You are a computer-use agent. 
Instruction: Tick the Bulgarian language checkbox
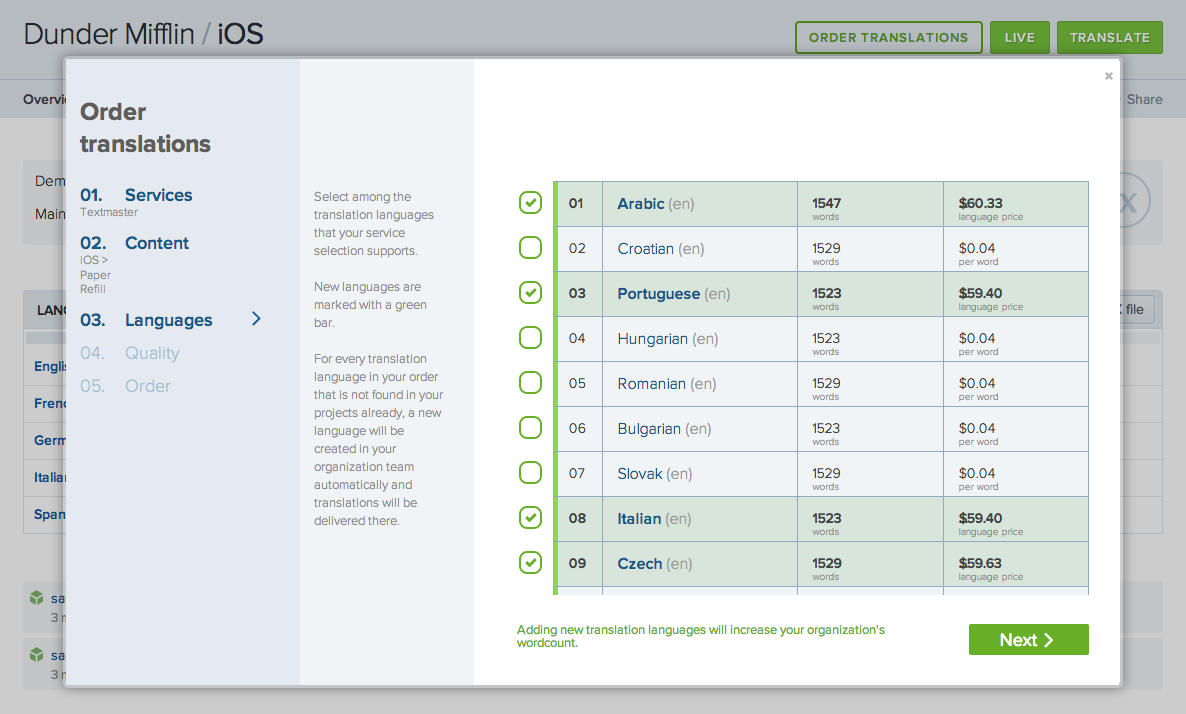(x=530, y=428)
